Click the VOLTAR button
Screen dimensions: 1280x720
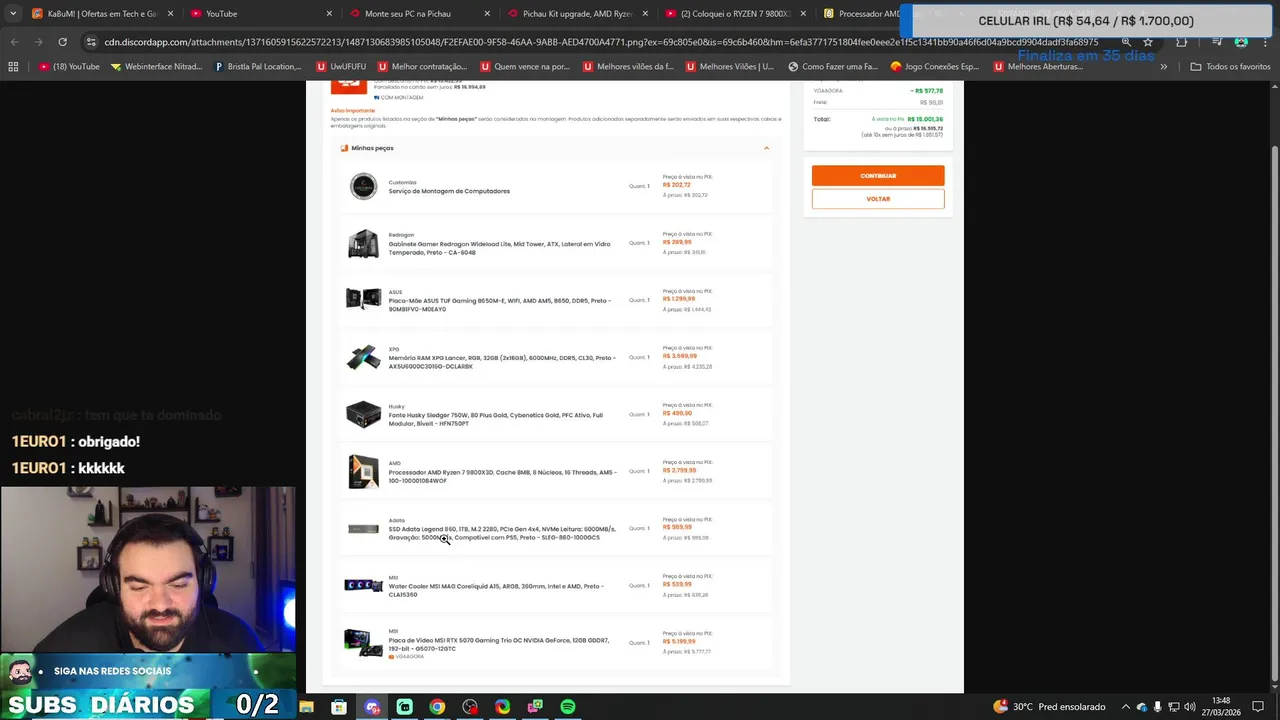point(878,199)
